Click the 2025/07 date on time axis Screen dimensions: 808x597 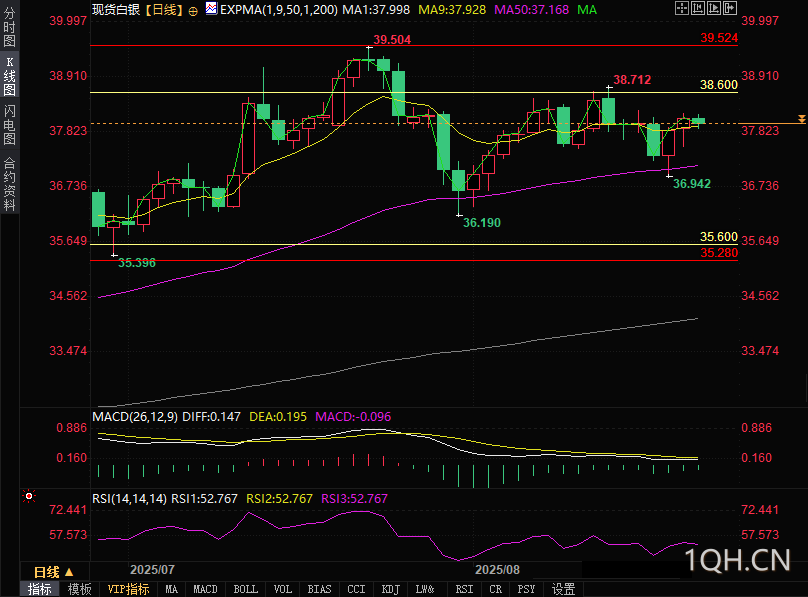(x=152, y=570)
